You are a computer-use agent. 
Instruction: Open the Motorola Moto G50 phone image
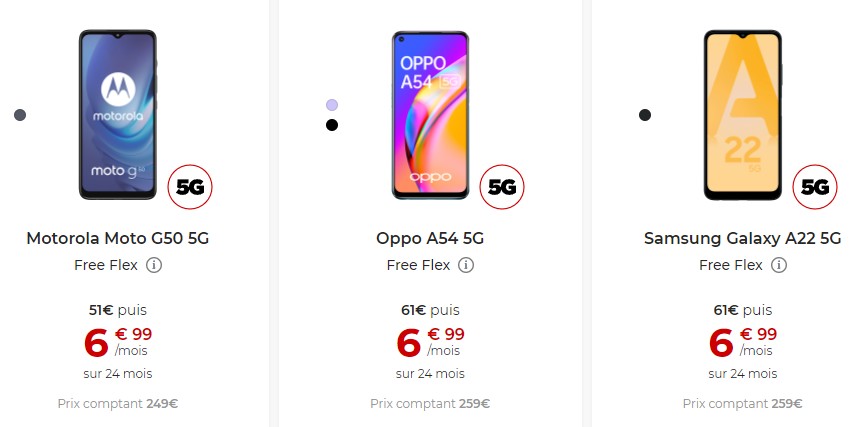118,114
